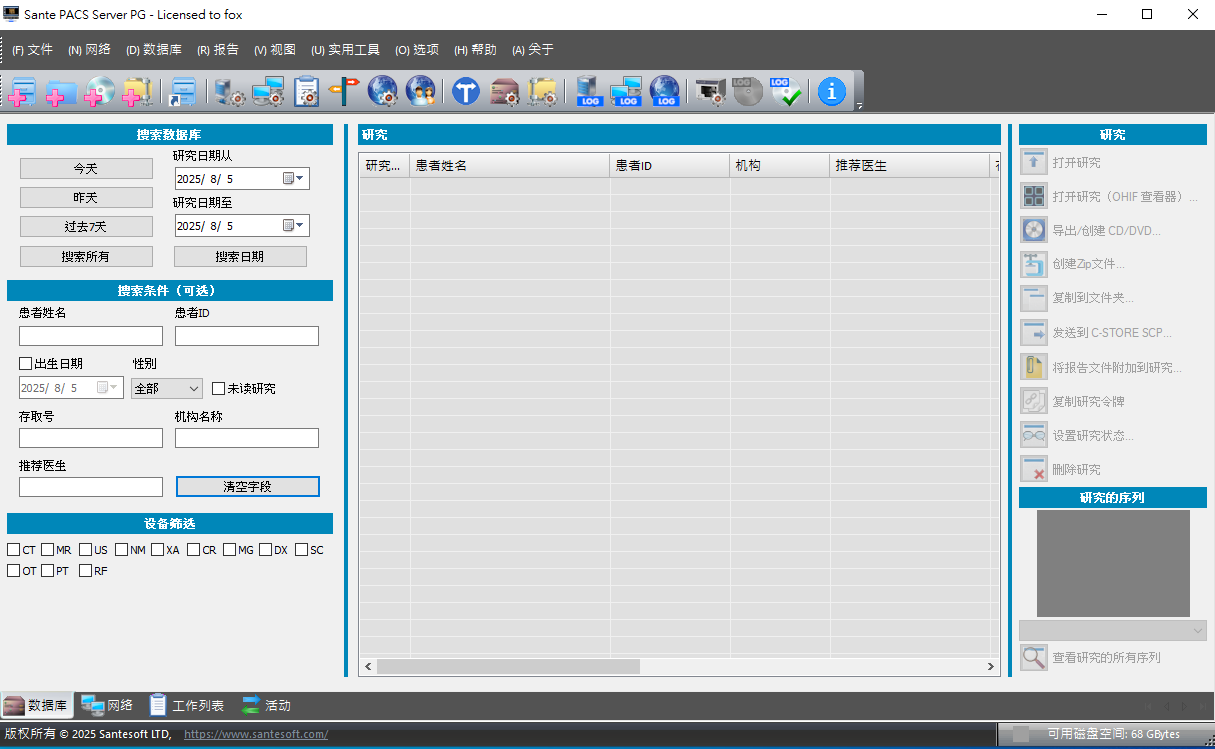Open the 研究日期至 date picker dropdown

[x=299, y=226]
